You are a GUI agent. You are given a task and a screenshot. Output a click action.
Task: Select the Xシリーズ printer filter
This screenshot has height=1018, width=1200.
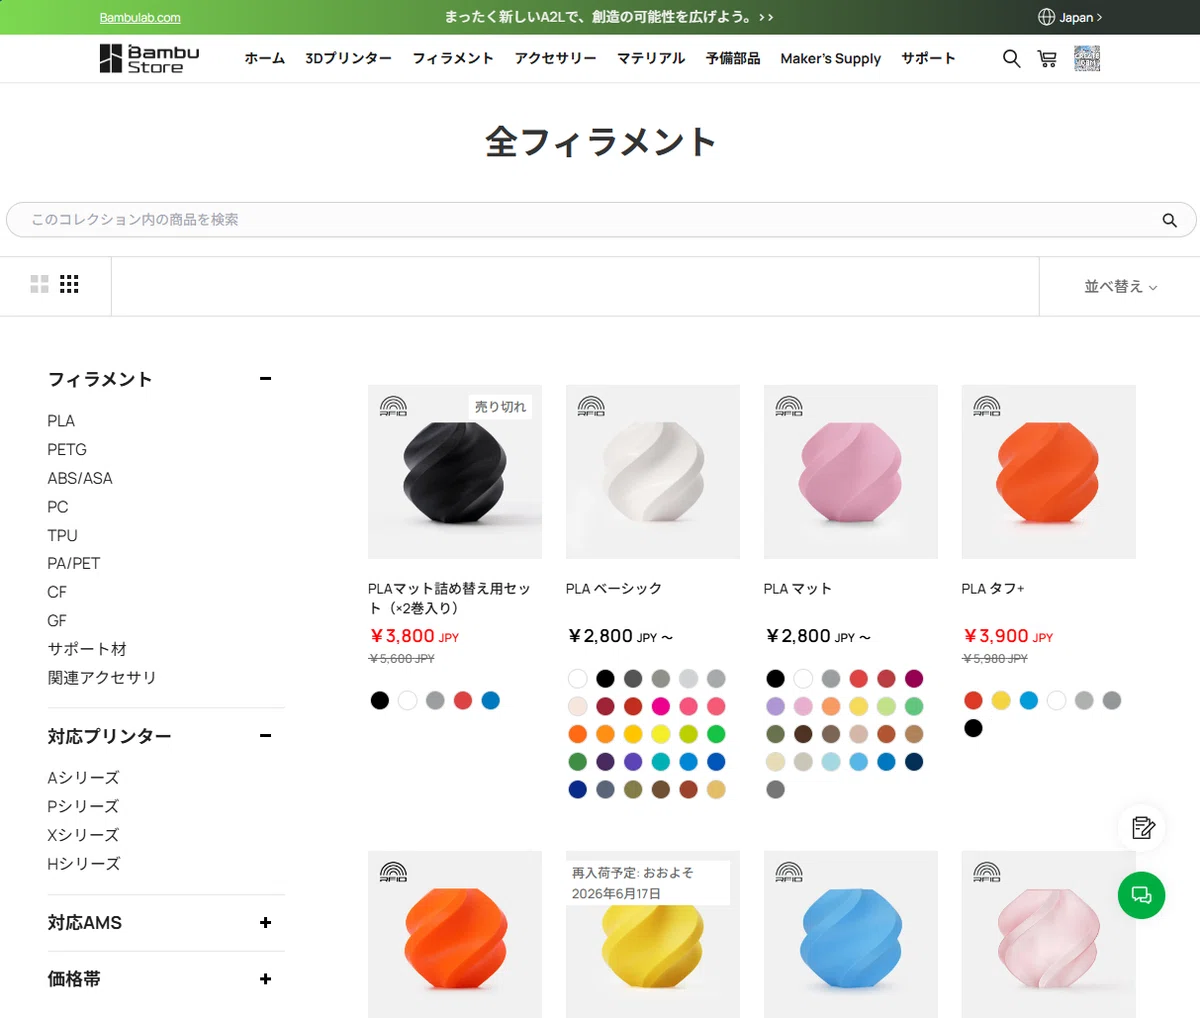(83, 835)
